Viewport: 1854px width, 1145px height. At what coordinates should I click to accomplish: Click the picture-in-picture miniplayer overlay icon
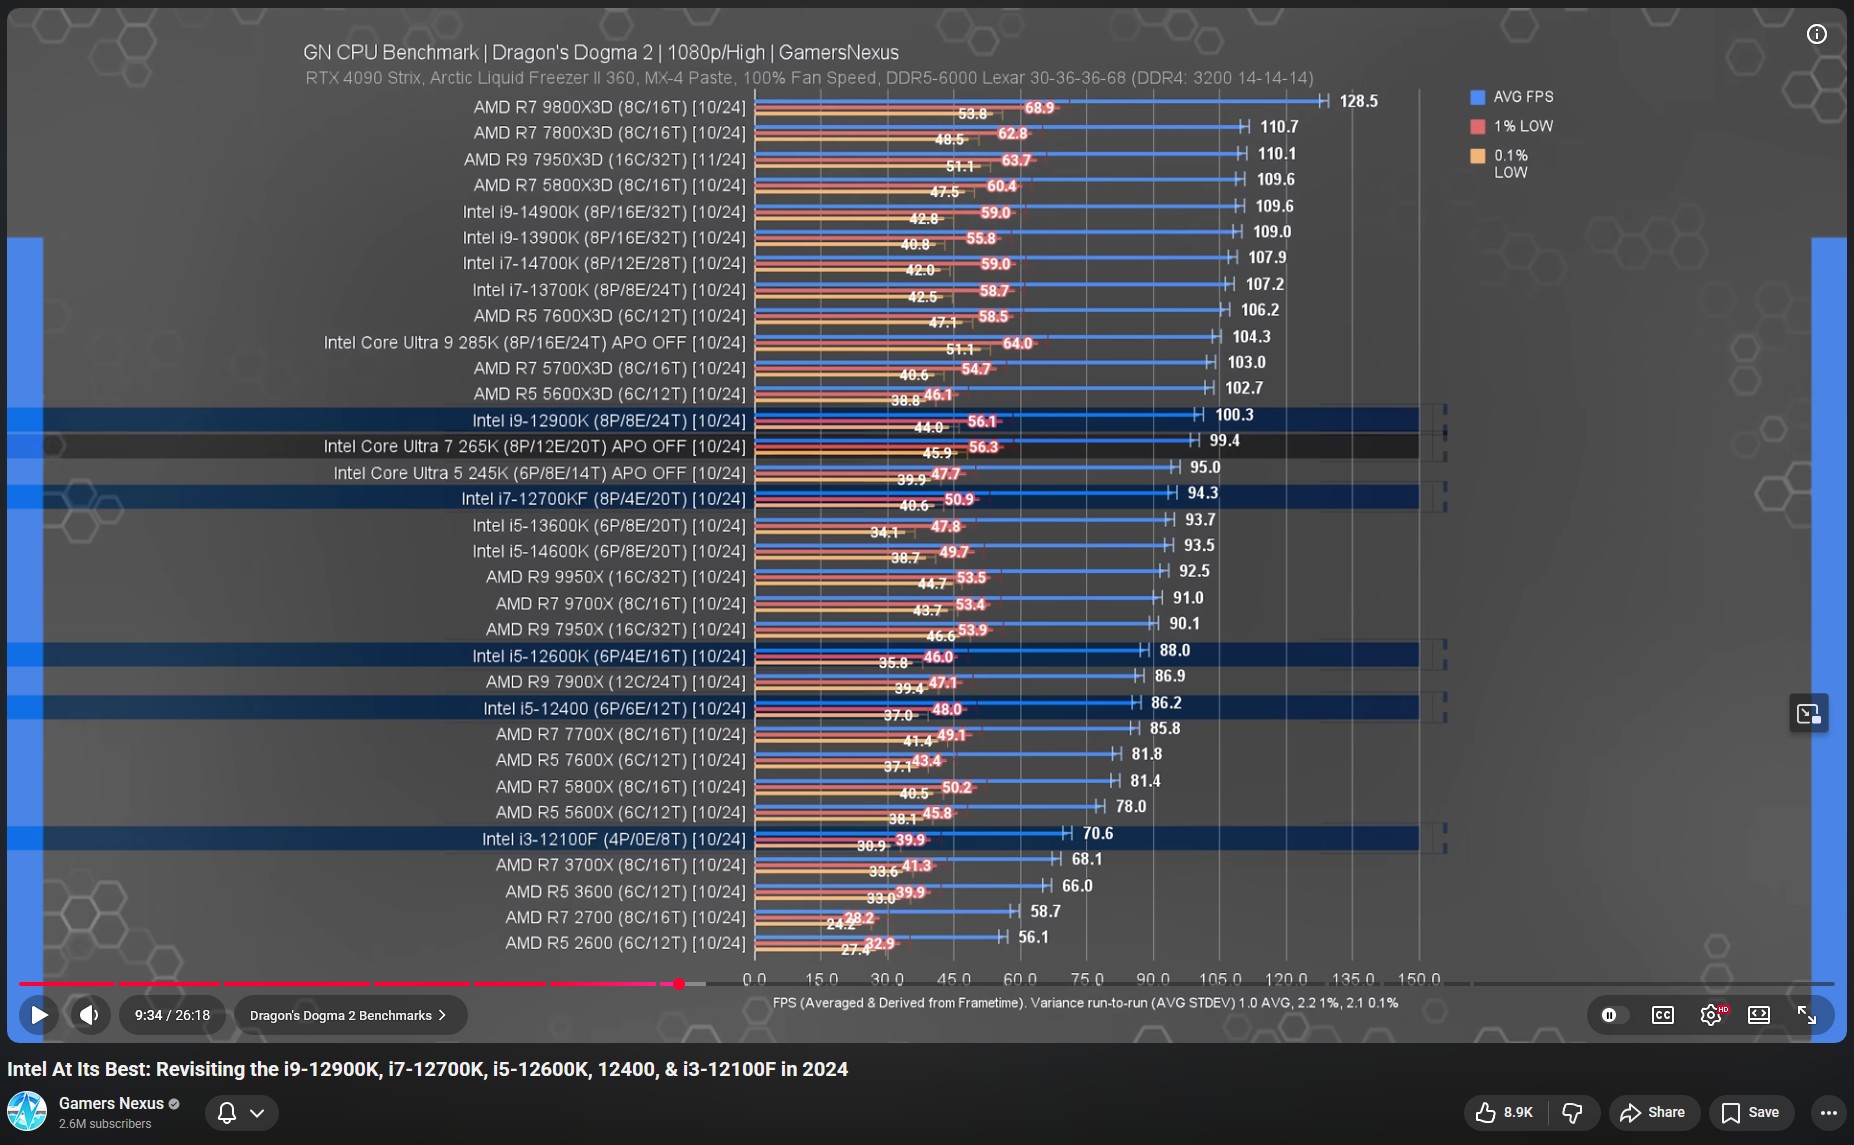[1809, 713]
